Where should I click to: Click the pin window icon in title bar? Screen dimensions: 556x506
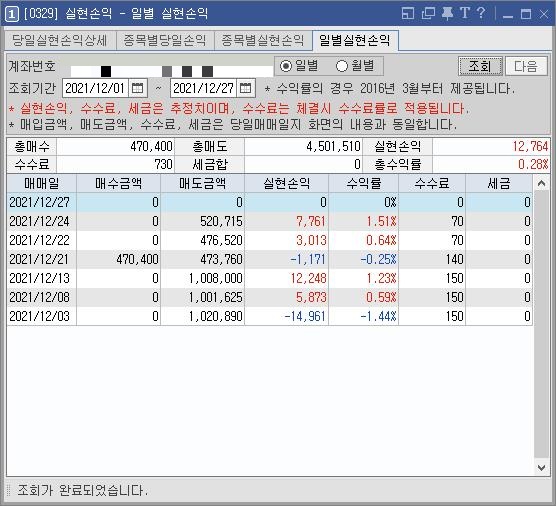point(447,13)
